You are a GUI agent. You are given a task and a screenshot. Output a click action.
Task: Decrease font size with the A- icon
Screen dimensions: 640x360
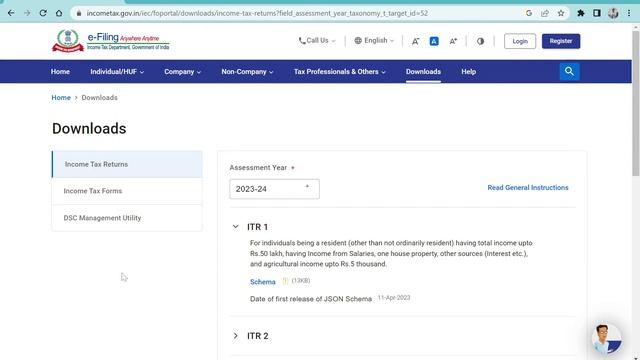click(415, 41)
